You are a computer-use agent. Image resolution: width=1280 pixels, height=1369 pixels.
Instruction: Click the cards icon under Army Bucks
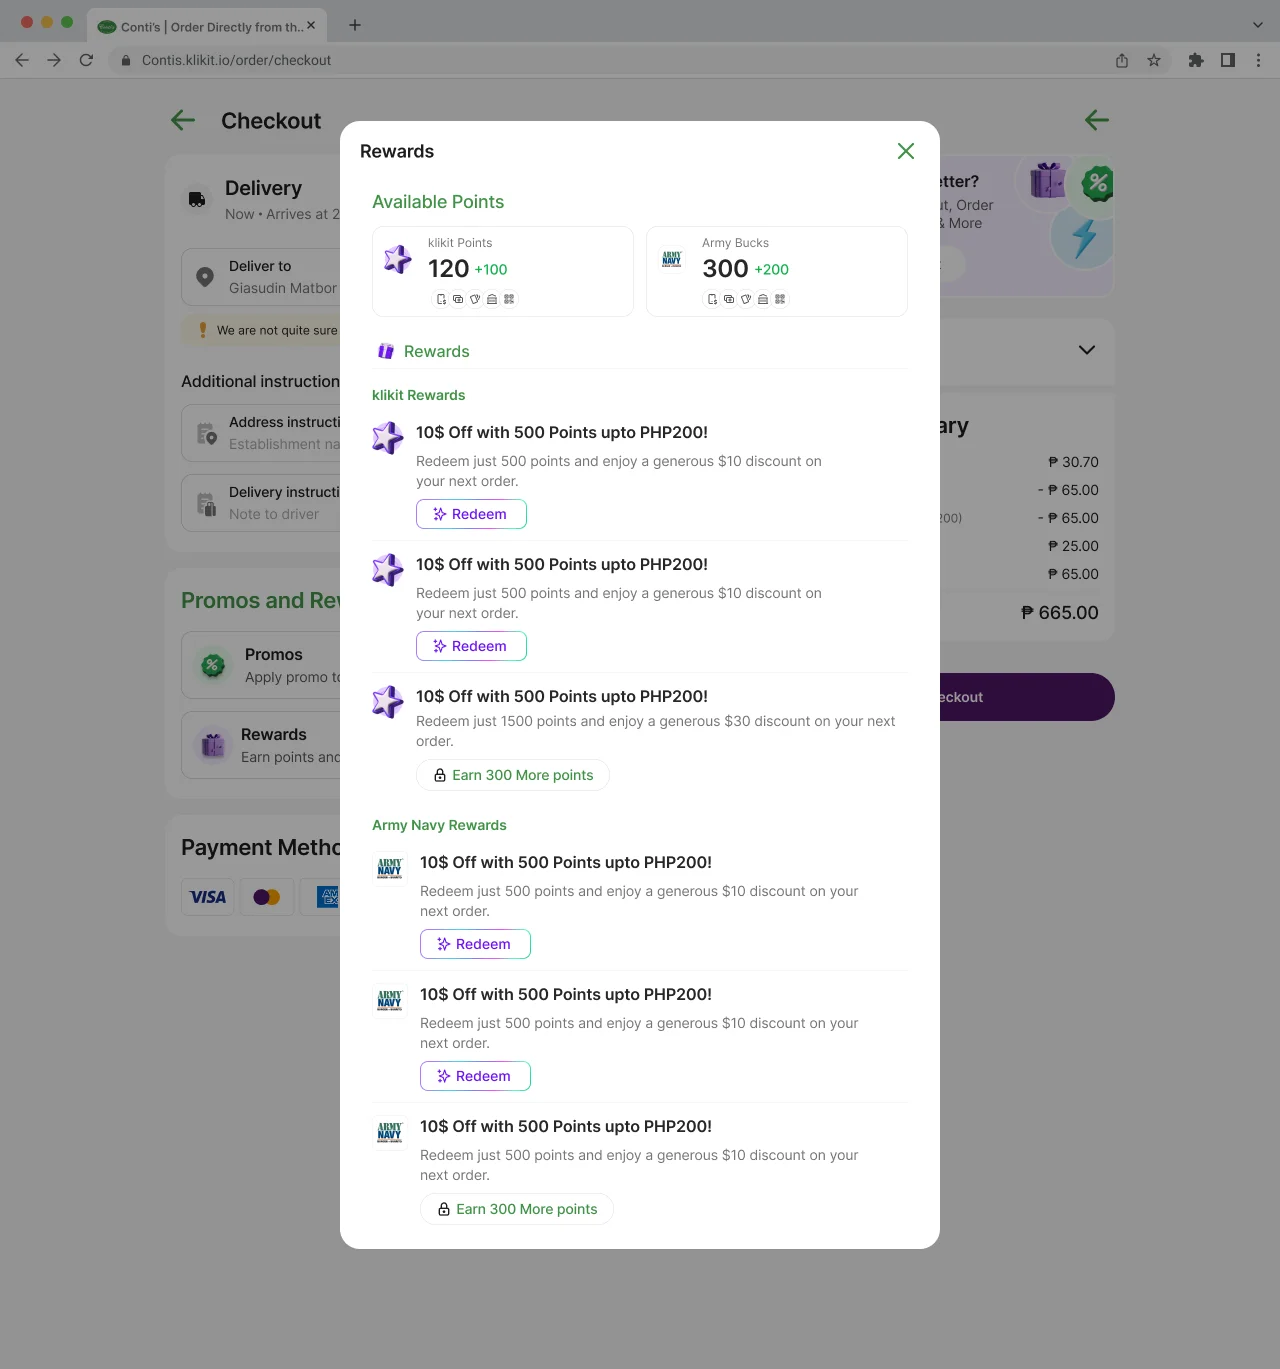tap(746, 299)
